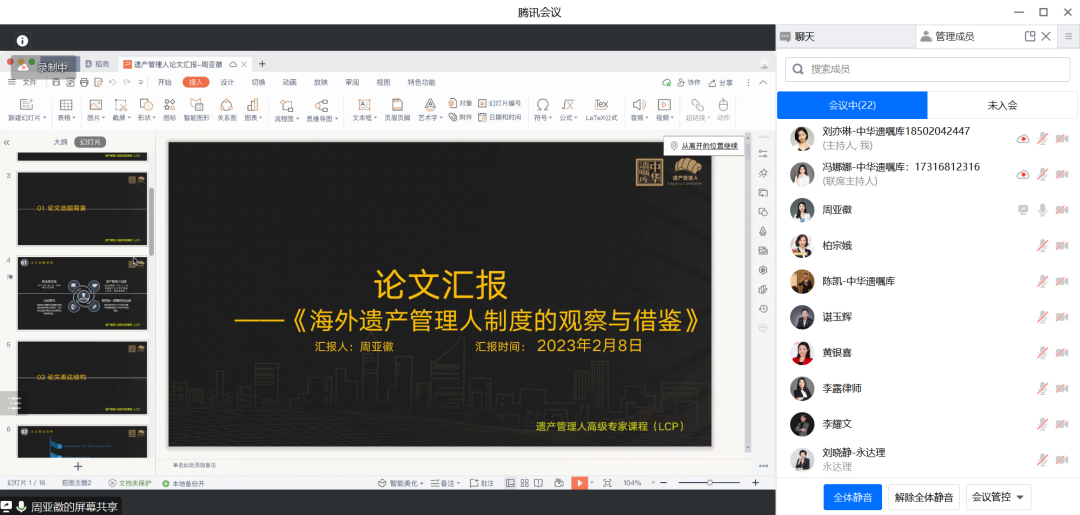The width and height of the screenshot is (1080, 515).
Task: Click the add-slide plus below thumbnails
Action: point(78,466)
